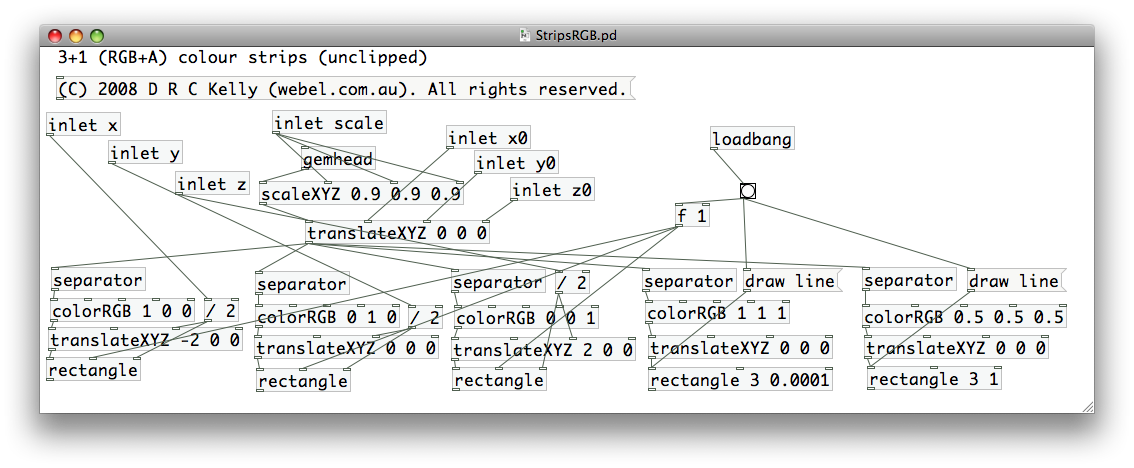1134x468 pixels.
Task: Select the colorRGB 0 1 0 object
Action: point(330,318)
